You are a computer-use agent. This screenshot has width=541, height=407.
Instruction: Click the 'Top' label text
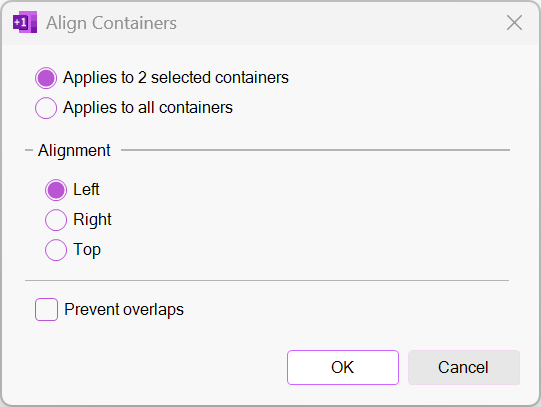(87, 250)
